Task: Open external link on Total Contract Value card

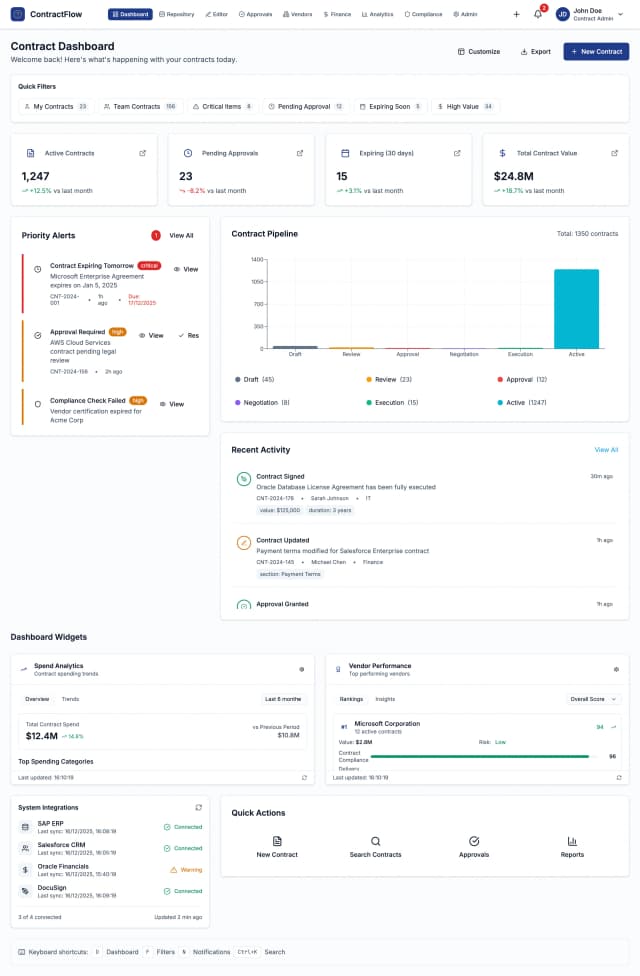Action: [x=614, y=153]
